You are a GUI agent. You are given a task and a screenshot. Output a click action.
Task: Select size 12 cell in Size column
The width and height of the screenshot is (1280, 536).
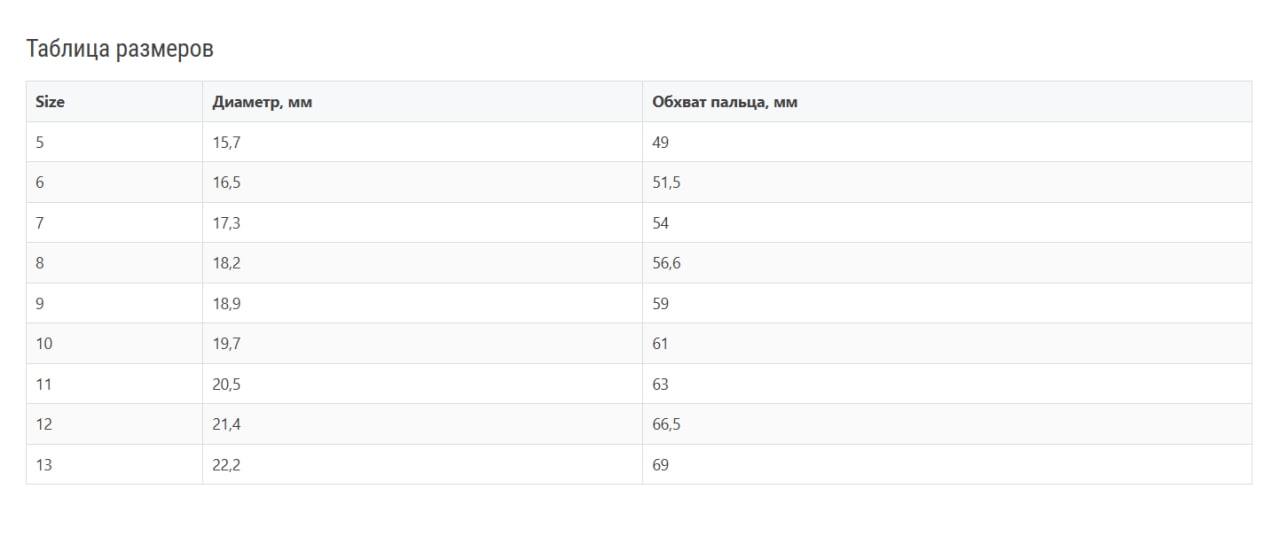pyautogui.click(x=44, y=424)
